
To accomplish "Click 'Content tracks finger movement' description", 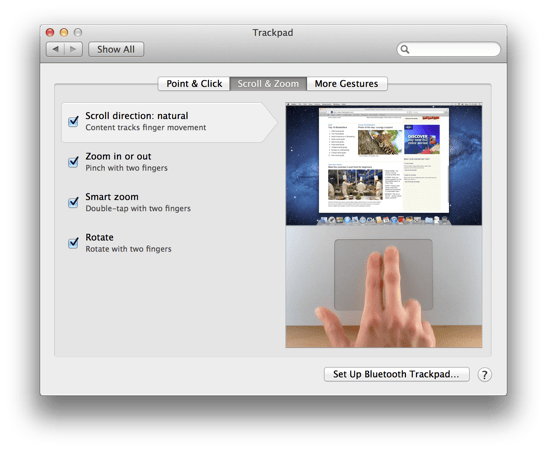I will pyautogui.click(x=146, y=128).
